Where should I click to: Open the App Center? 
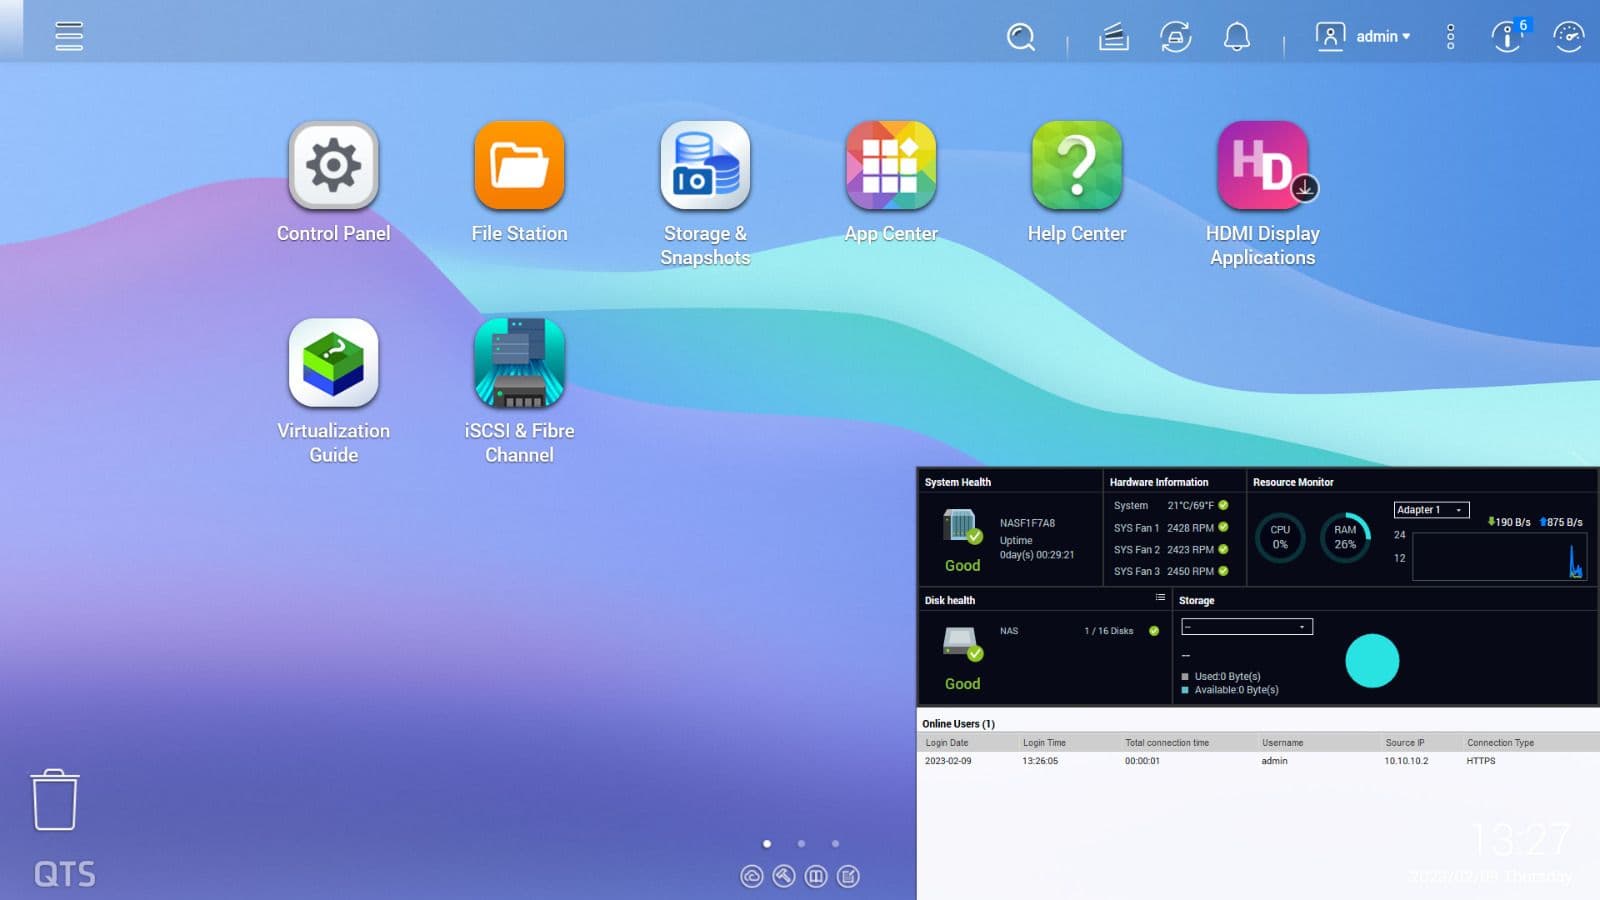click(890, 166)
